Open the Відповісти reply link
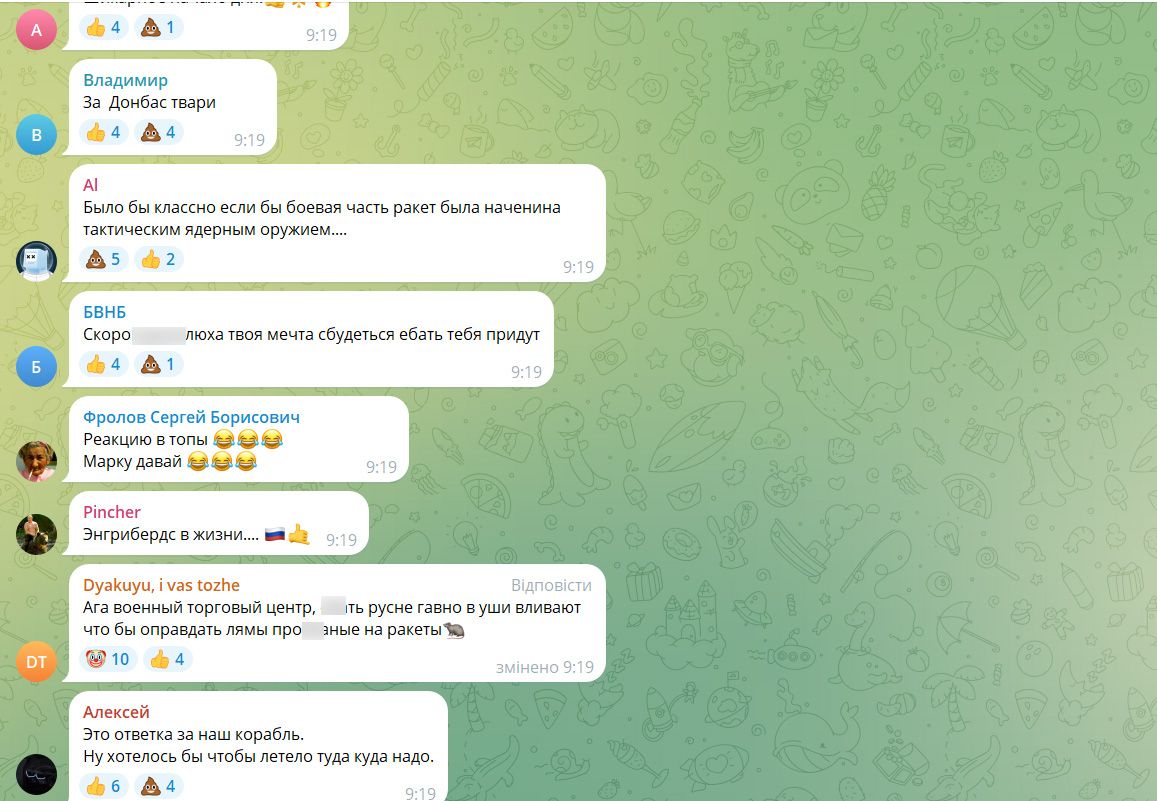This screenshot has width=1157, height=801. [551, 585]
